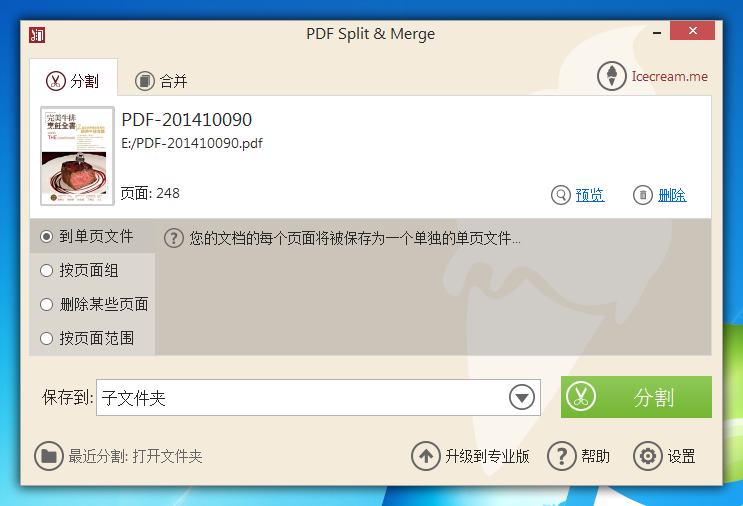This screenshot has width=743, height=506.
Task: Select the 到单页文件 radio option
Action: click(x=46, y=237)
